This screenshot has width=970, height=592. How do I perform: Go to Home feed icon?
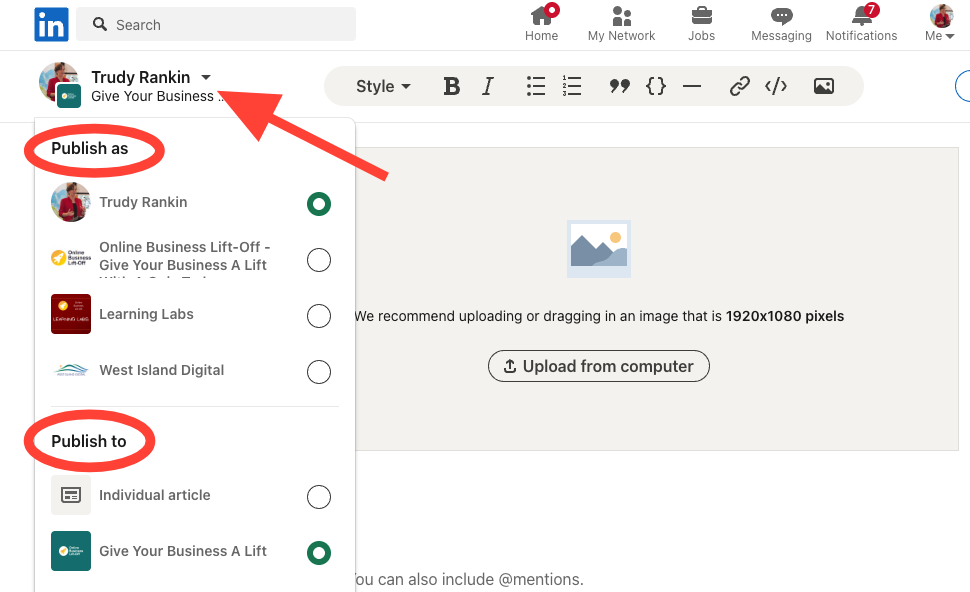coord(541,24)
